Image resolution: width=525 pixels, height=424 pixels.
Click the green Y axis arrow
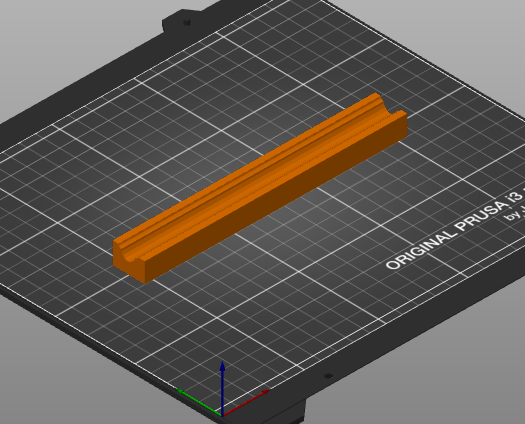[199, 402]
